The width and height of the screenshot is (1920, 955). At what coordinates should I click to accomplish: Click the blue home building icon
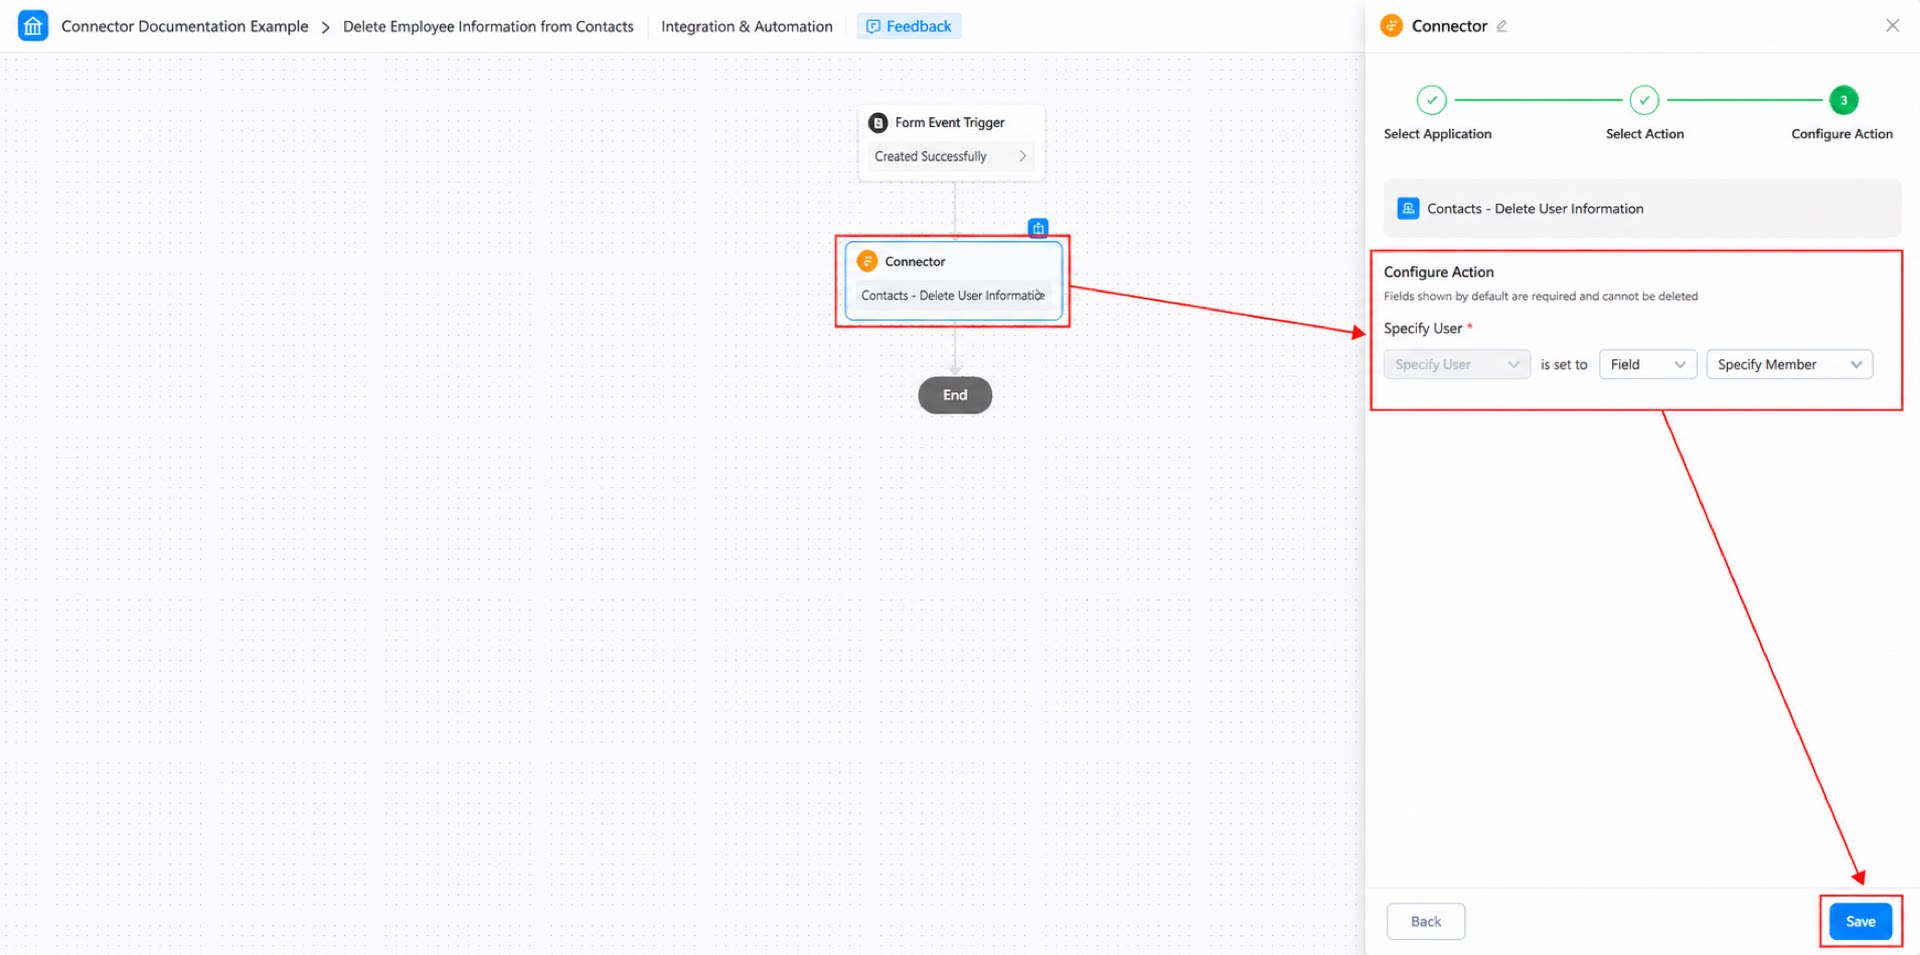(x=33, y=26)
